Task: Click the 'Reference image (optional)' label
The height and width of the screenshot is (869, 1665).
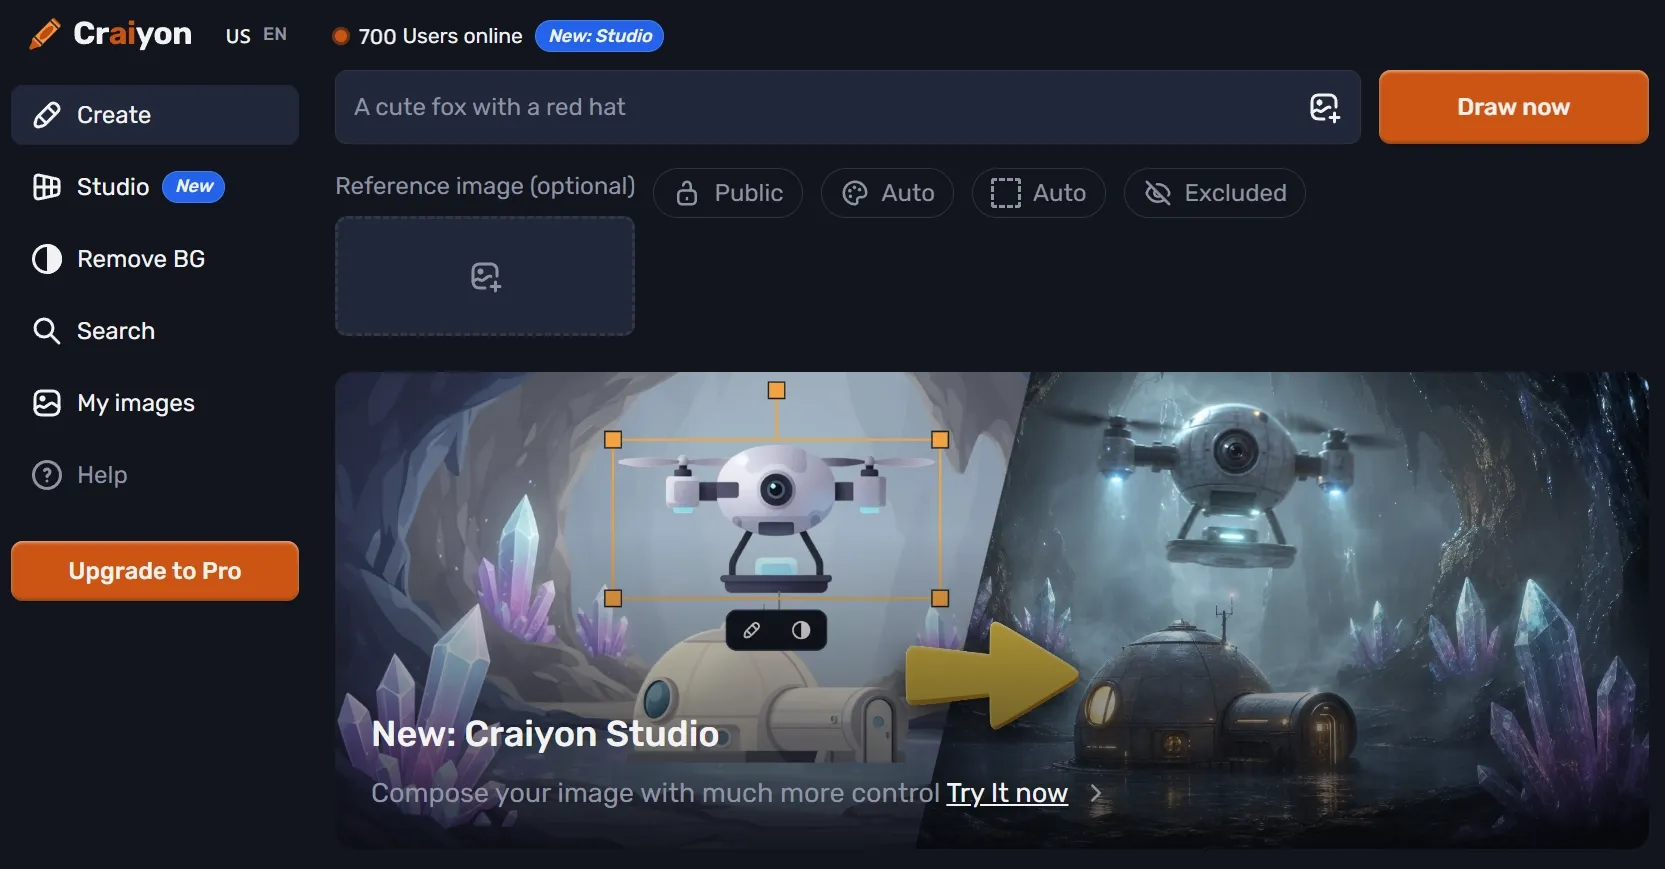Action: click(x=485, y=186)
